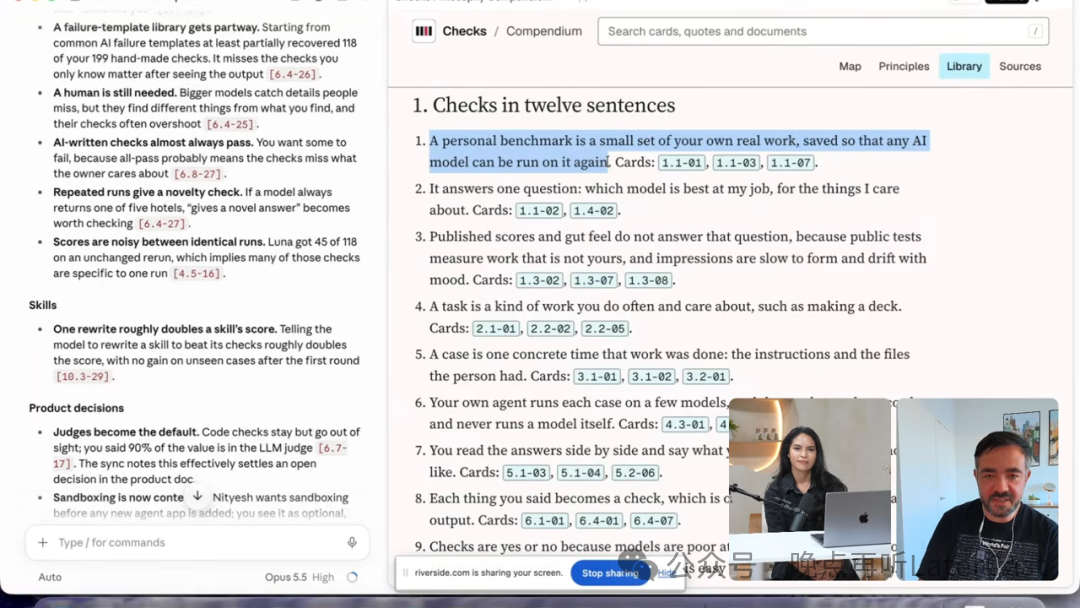This screenshot has width=1080, height=608.
Task: Click heading "1. Checks in twelve sentences"
Action: (x=543, y=105)
